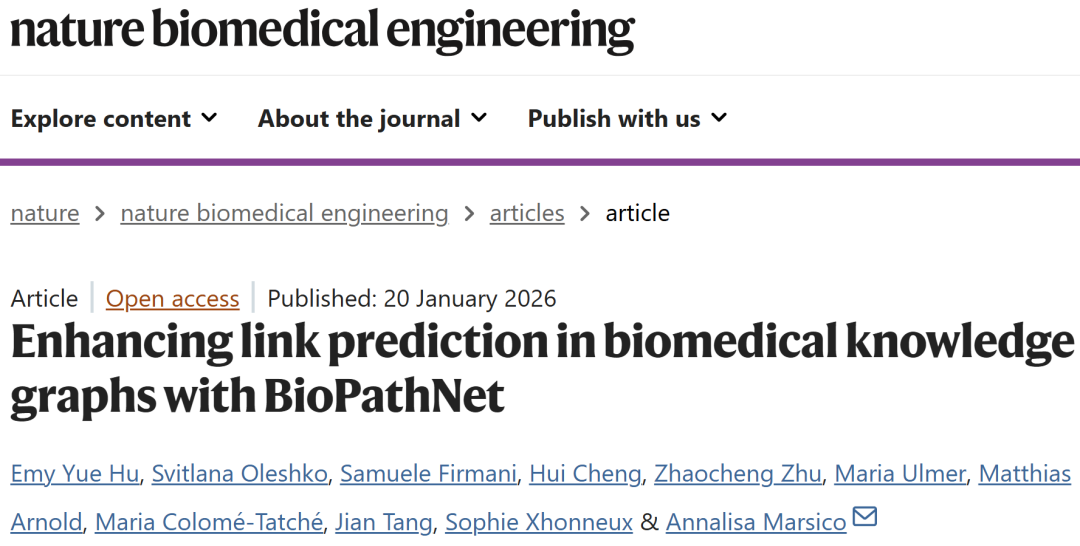Show author Maria Ulmer's info
The height and width of the screenshot is (546, 1080).
pos(900,474)
